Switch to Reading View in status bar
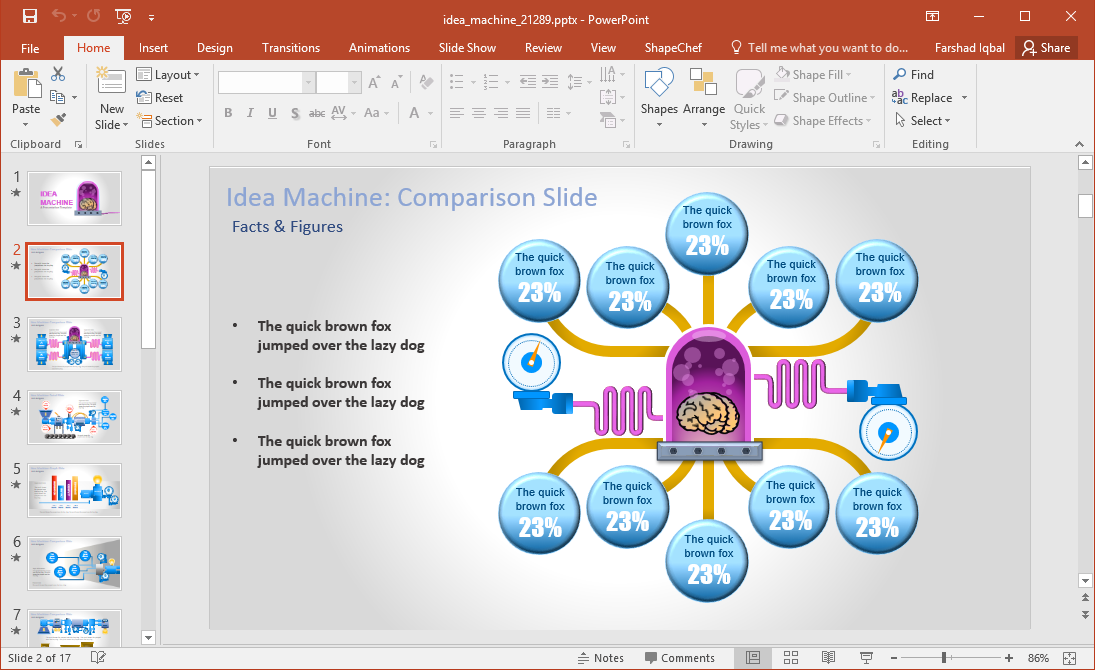Screen dimensions: 1095x670 (x=828, y=658)
